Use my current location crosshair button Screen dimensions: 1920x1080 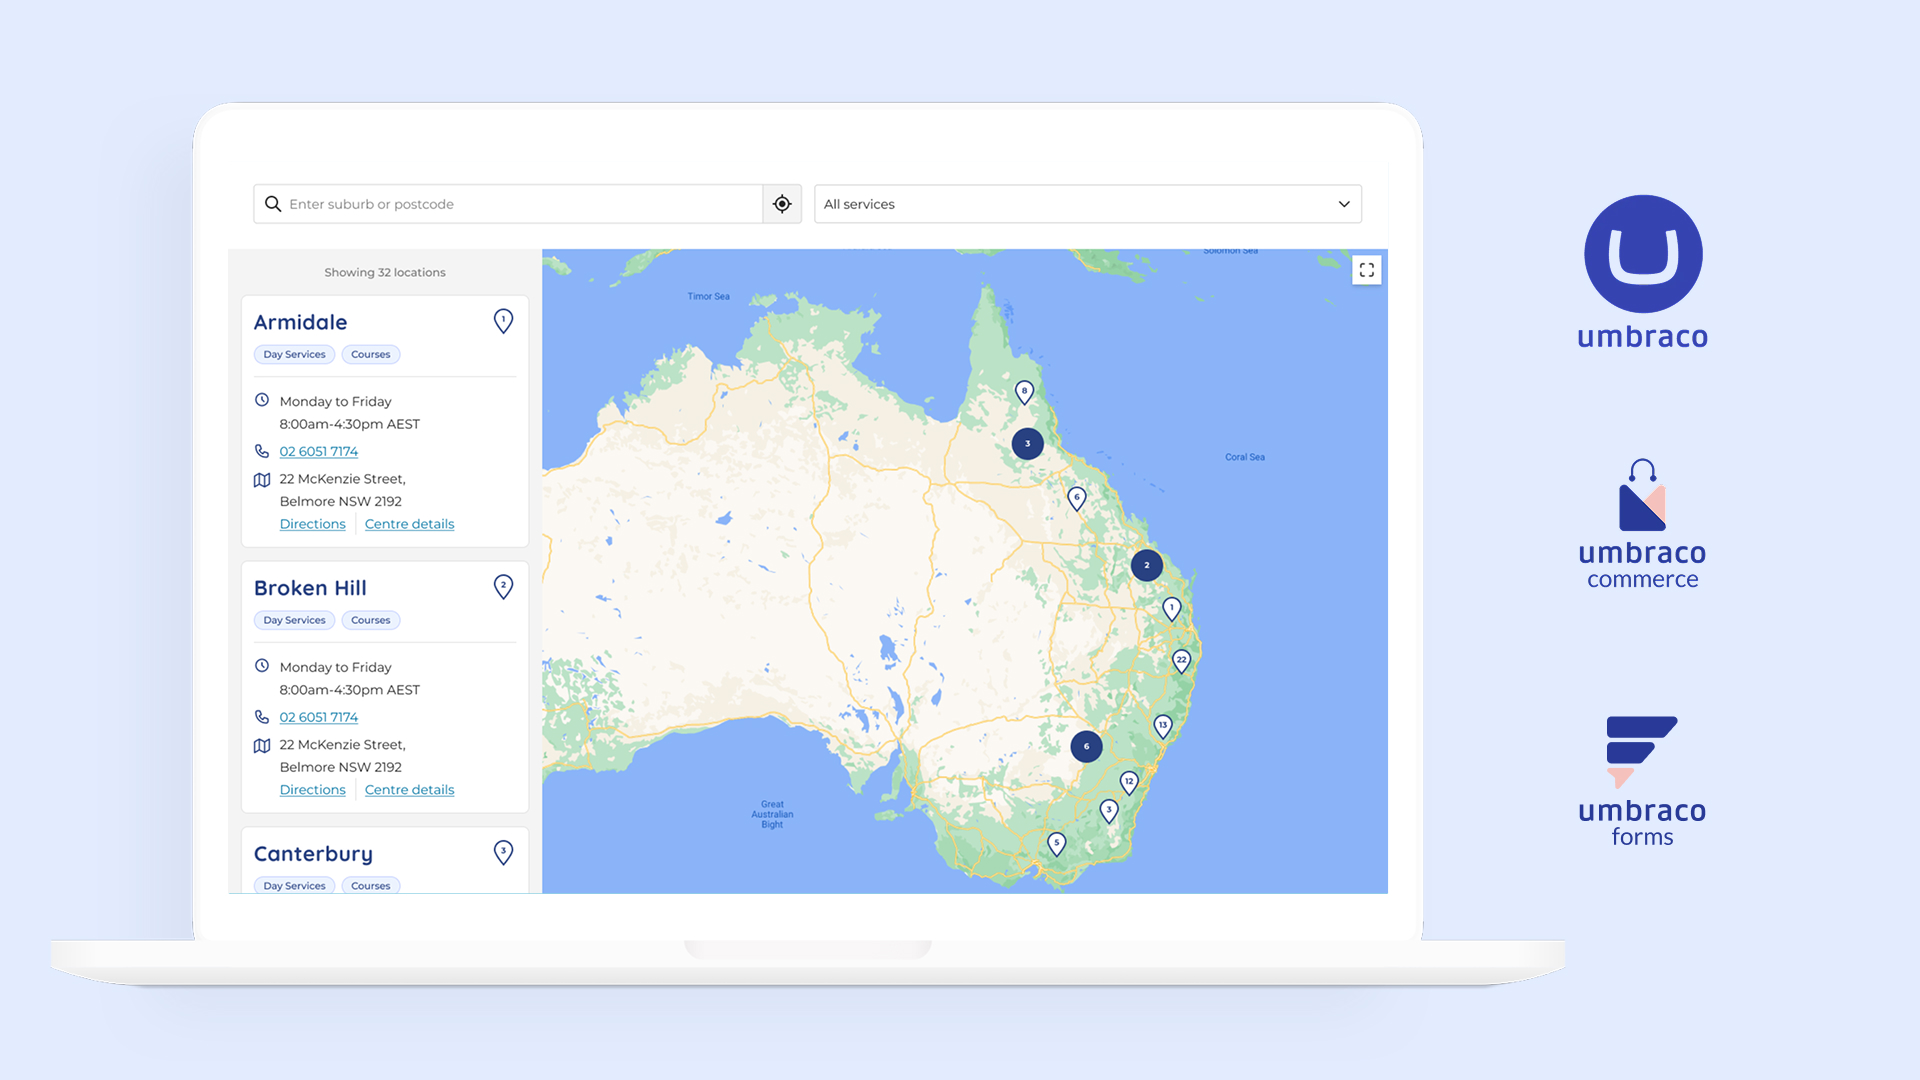tap(782, 204)
